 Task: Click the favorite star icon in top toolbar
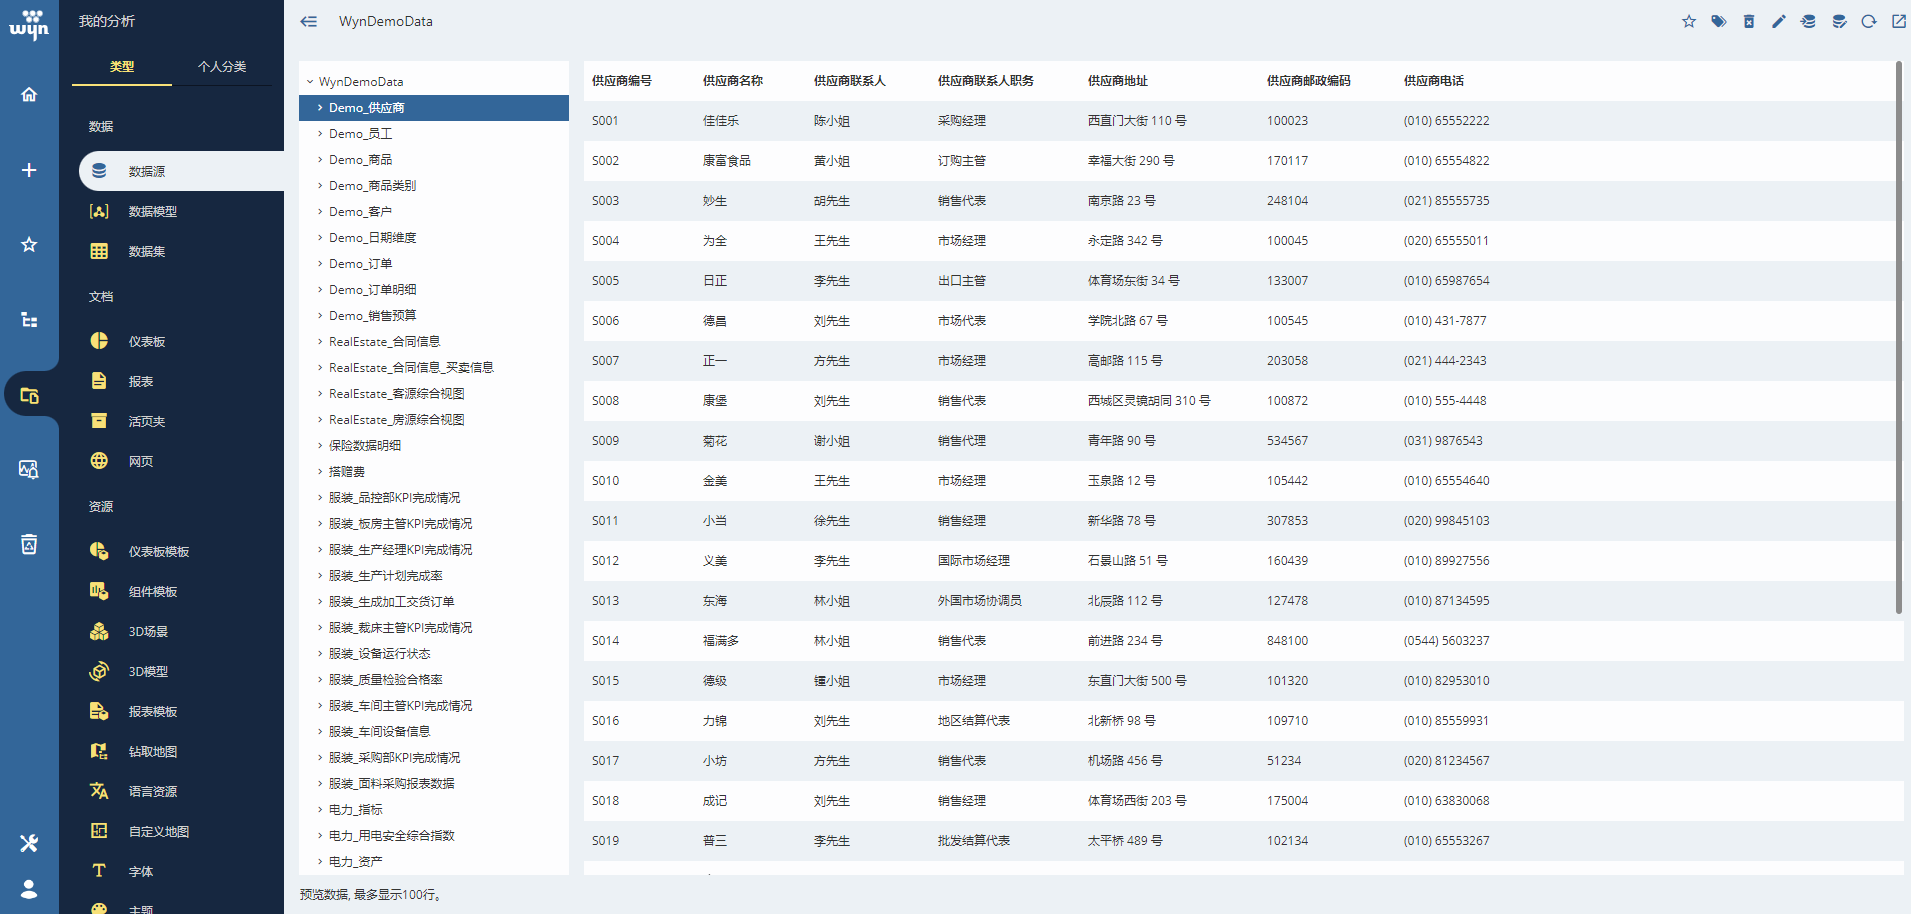point(1689,22)
